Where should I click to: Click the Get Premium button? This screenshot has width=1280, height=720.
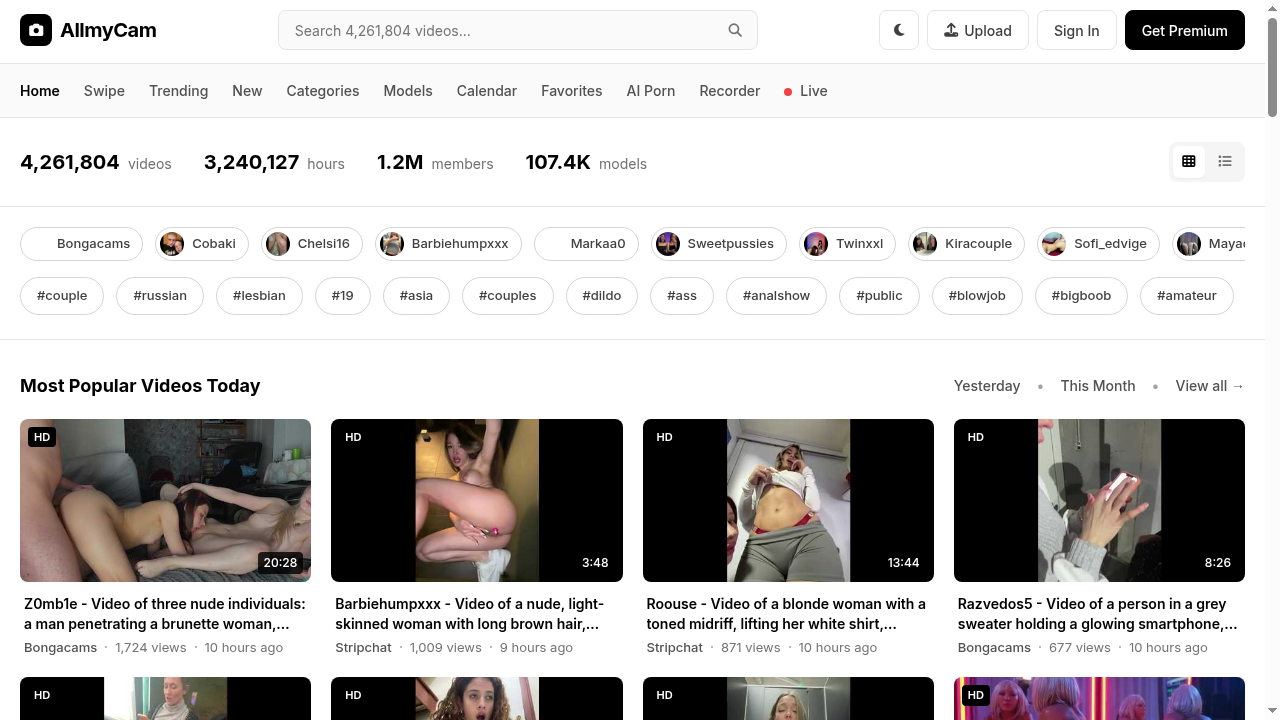[x=1184, y=30]
